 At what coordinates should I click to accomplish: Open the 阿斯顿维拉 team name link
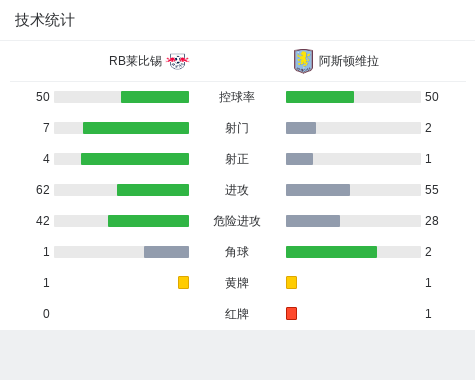(x=349, y=61)
